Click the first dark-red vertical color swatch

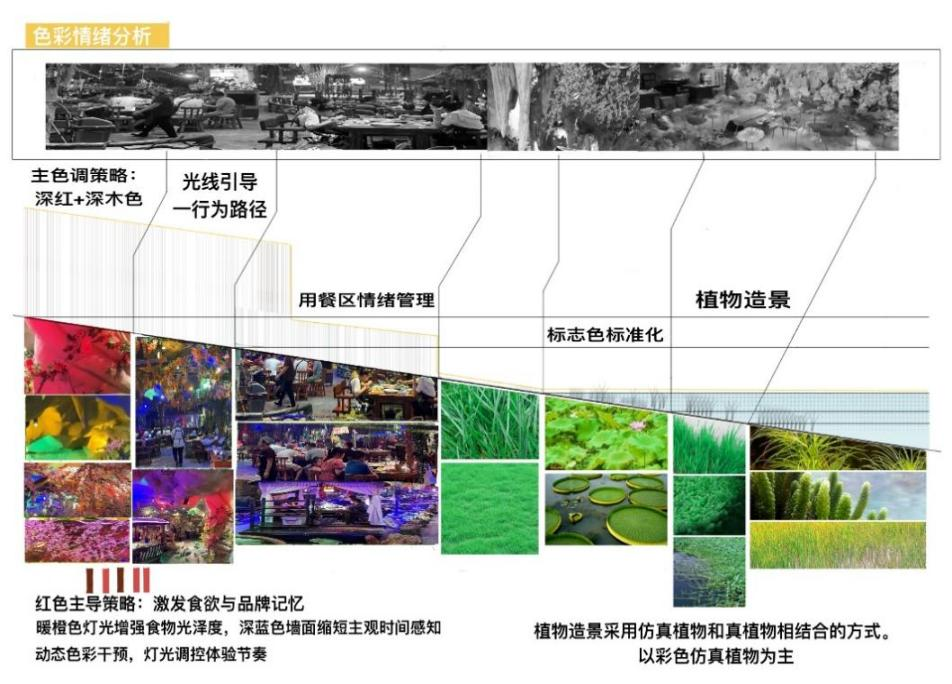coord(90,578)
